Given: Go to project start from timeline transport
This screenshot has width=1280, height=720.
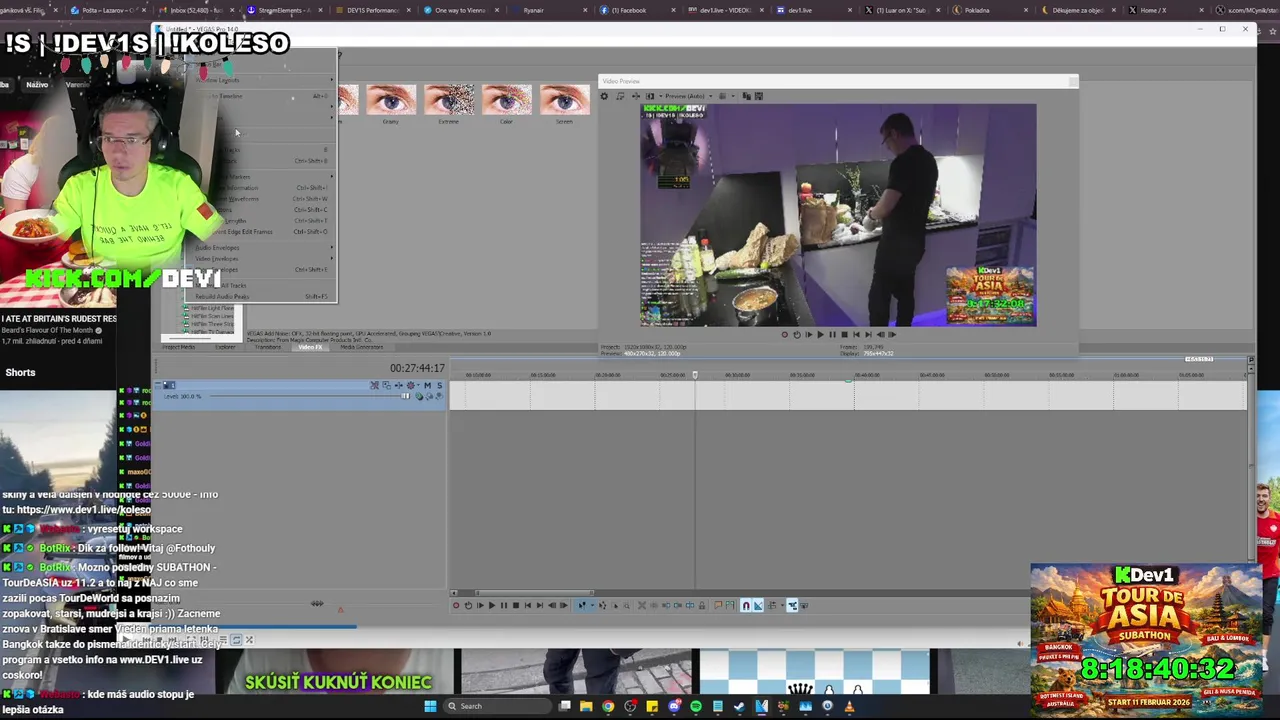Looking at the screenshot, I should coord(528,605).
